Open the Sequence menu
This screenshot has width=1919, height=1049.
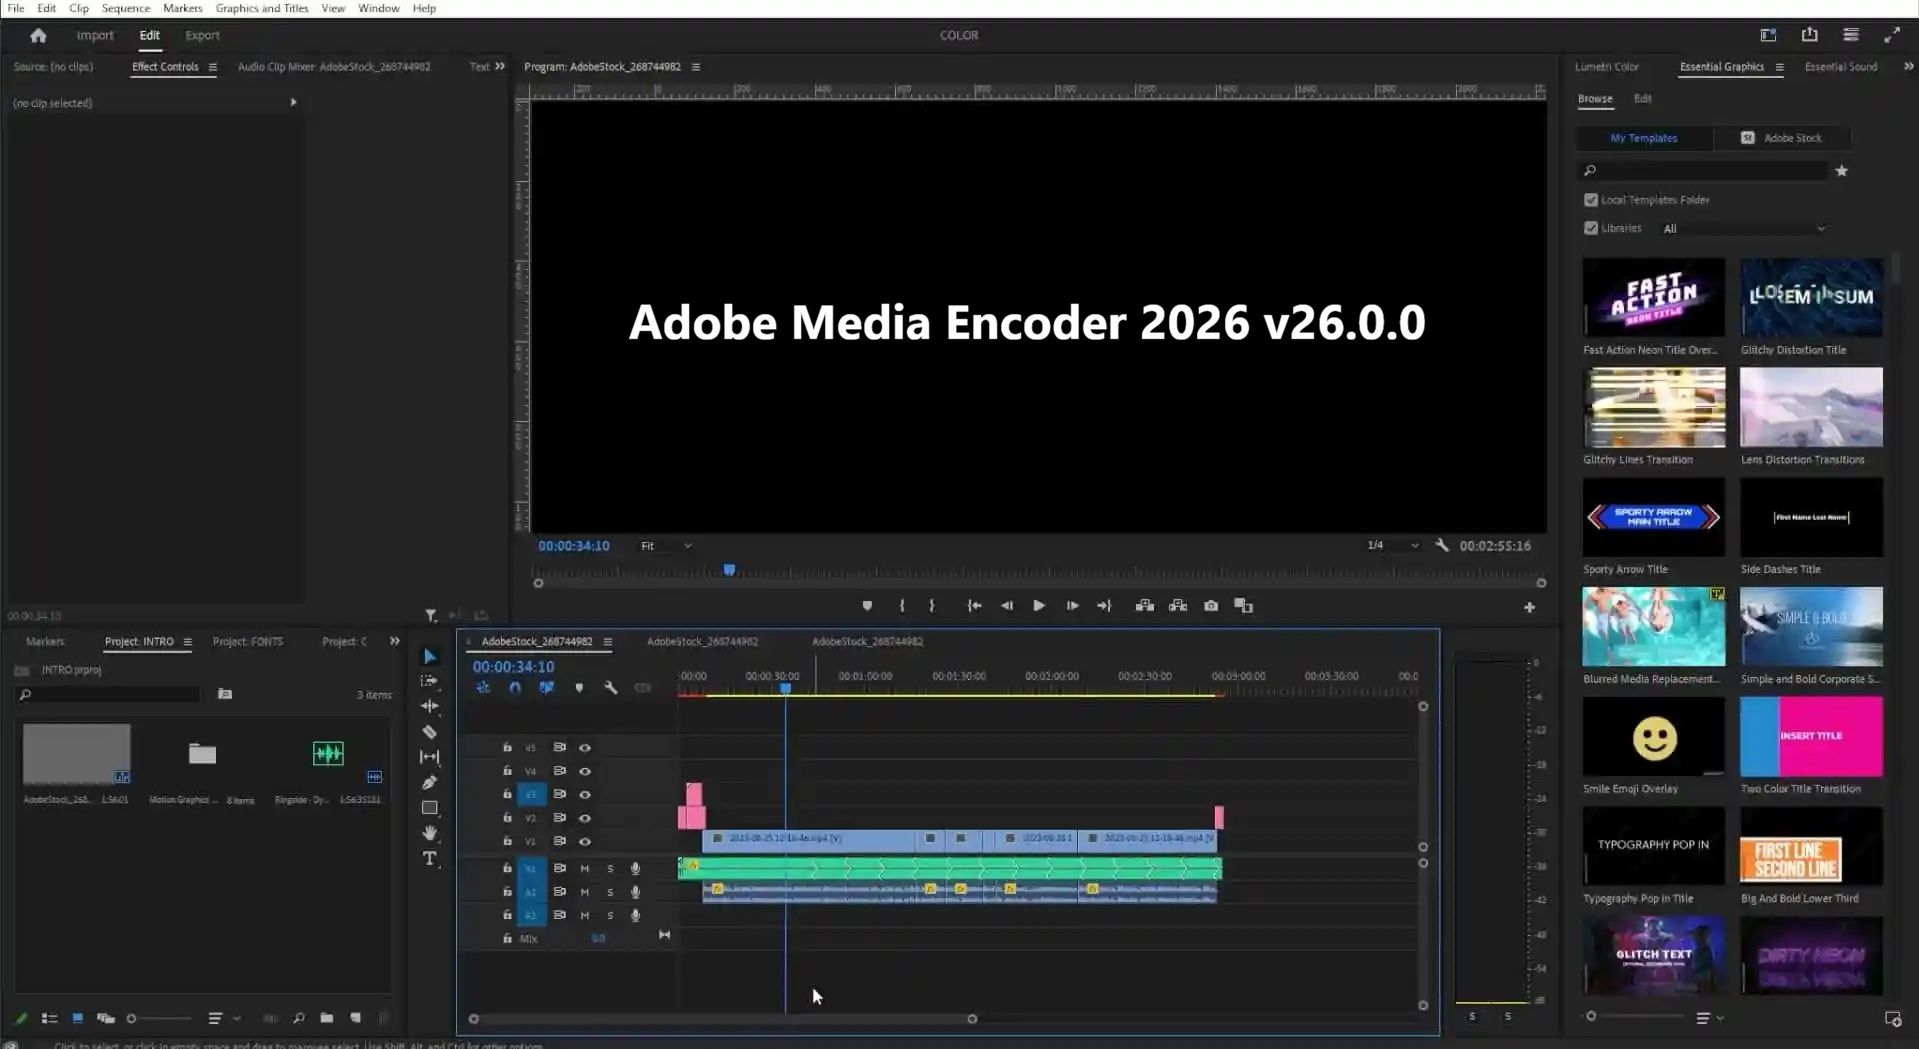(125, 8)
